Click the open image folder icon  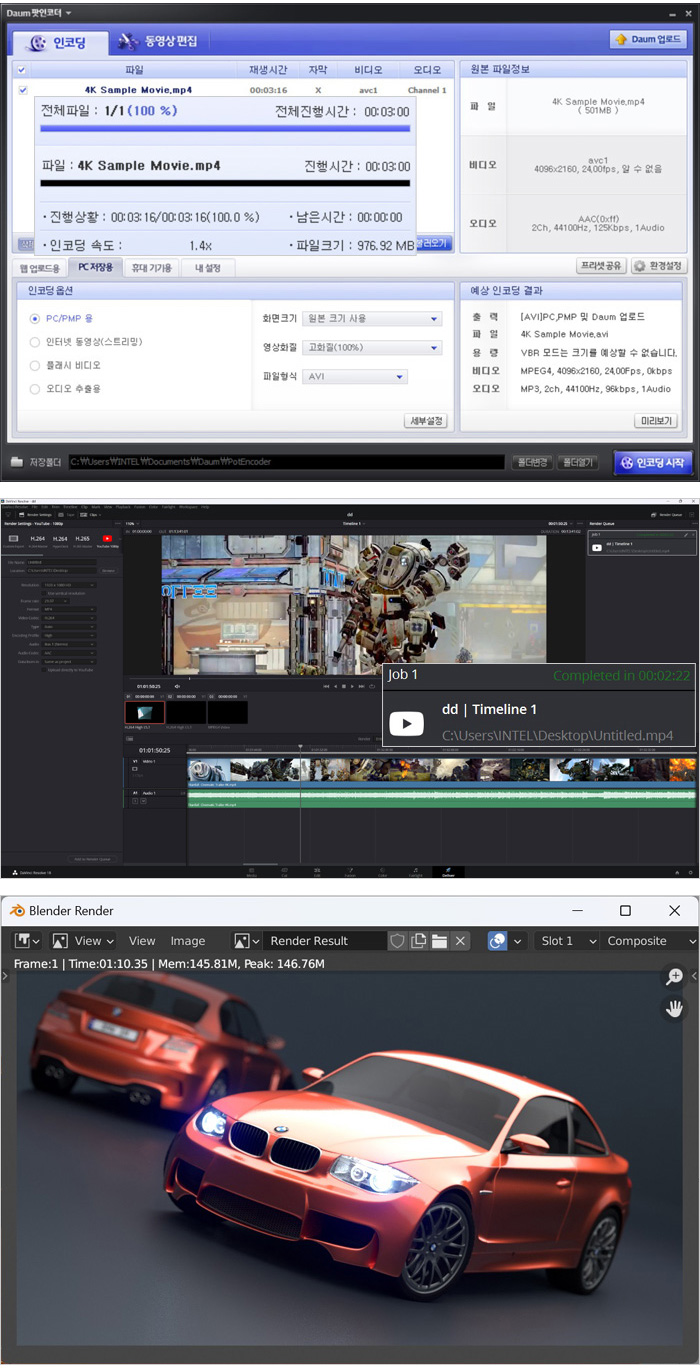[x=439, y=941]
